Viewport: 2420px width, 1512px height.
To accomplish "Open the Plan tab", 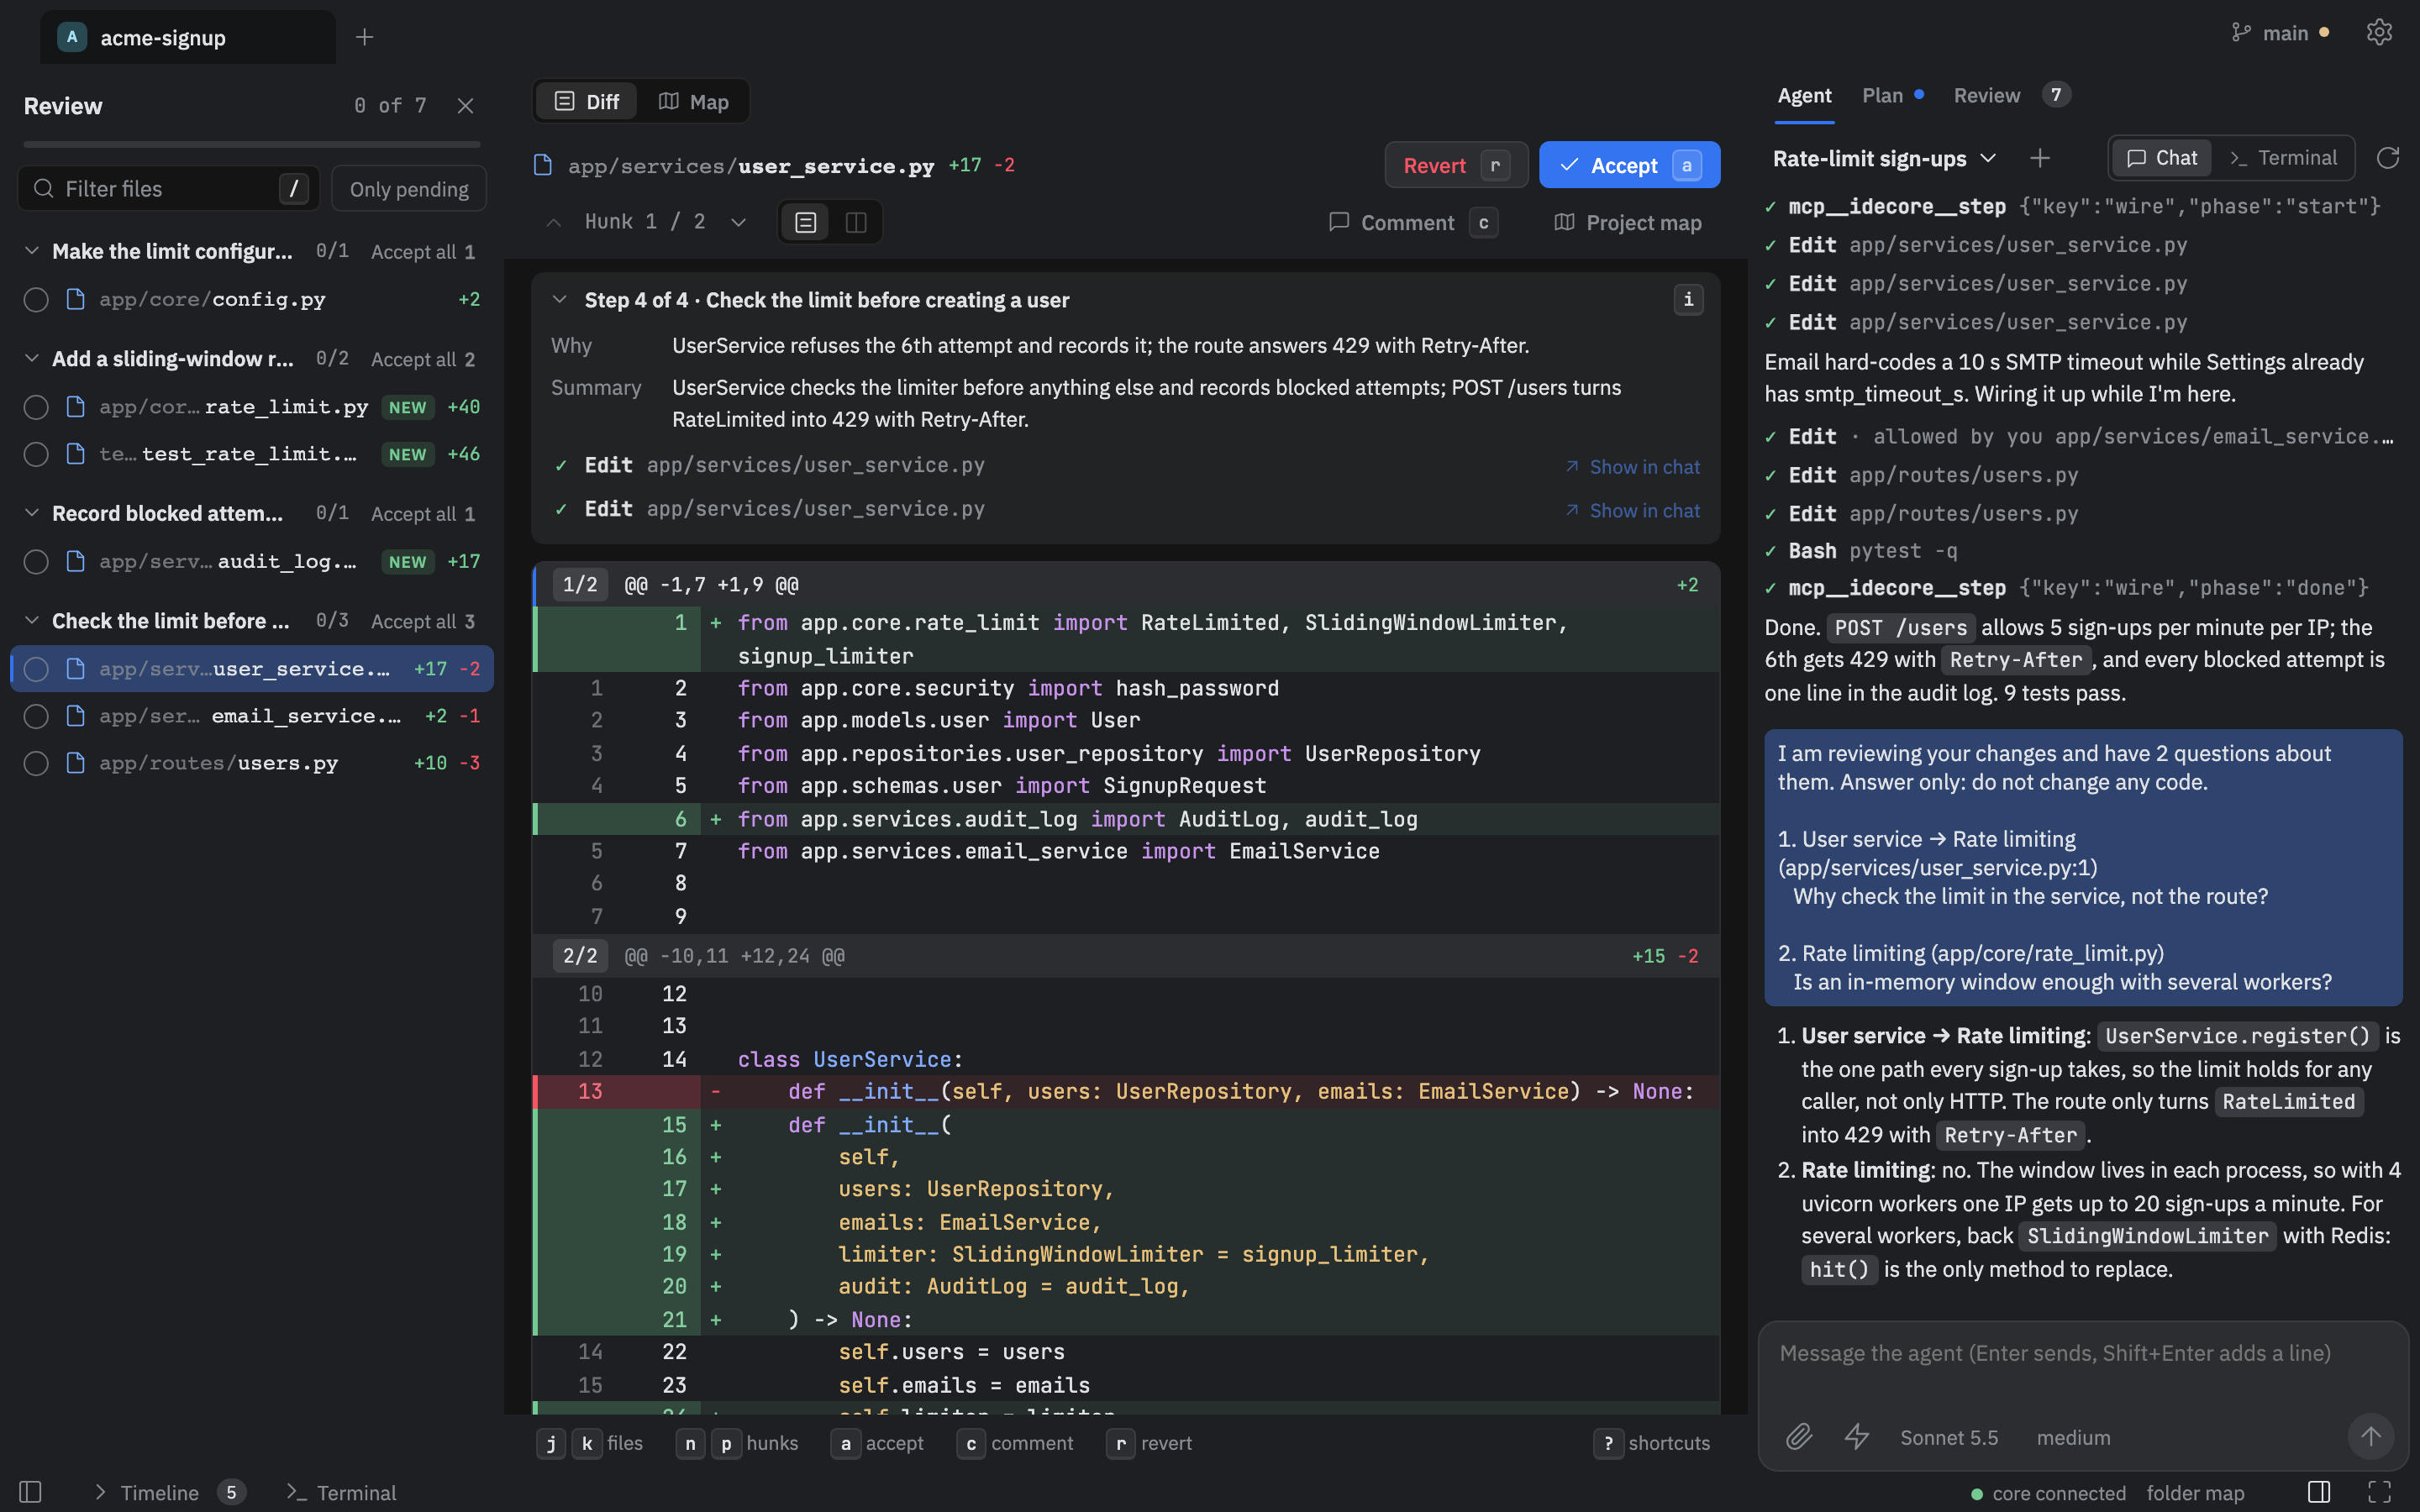I will [x=1892, y=95].
